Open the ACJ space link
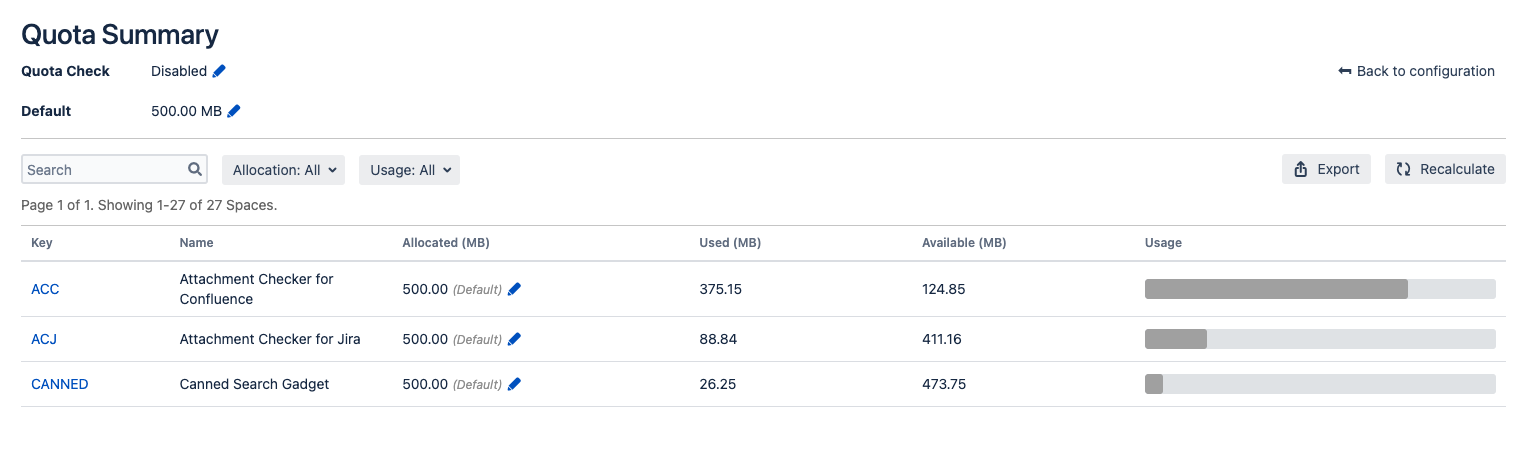 (44, 339)
